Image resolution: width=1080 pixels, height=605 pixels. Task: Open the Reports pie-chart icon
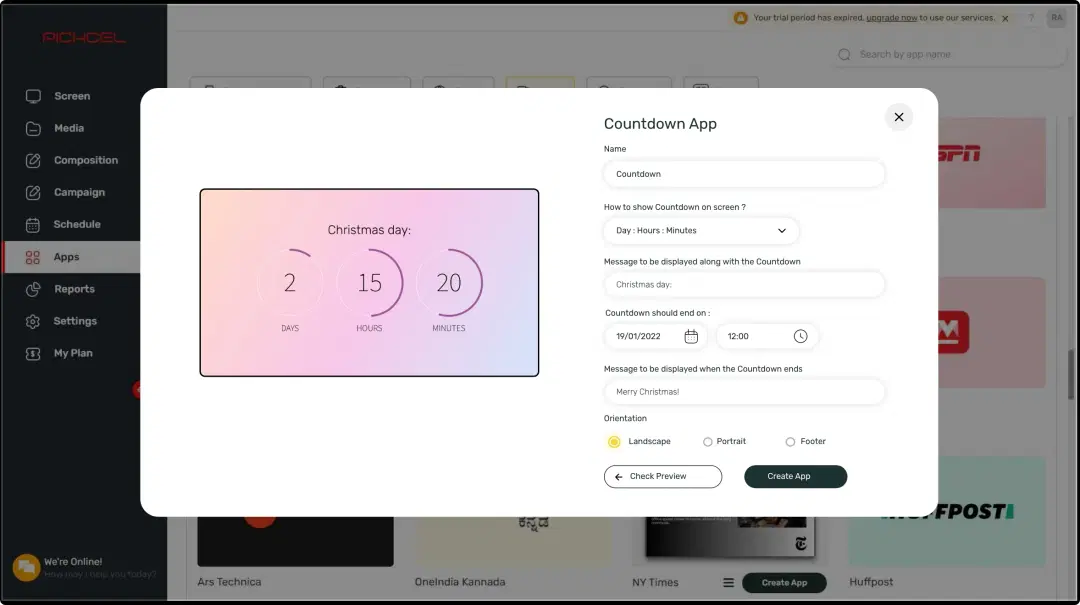31,288
